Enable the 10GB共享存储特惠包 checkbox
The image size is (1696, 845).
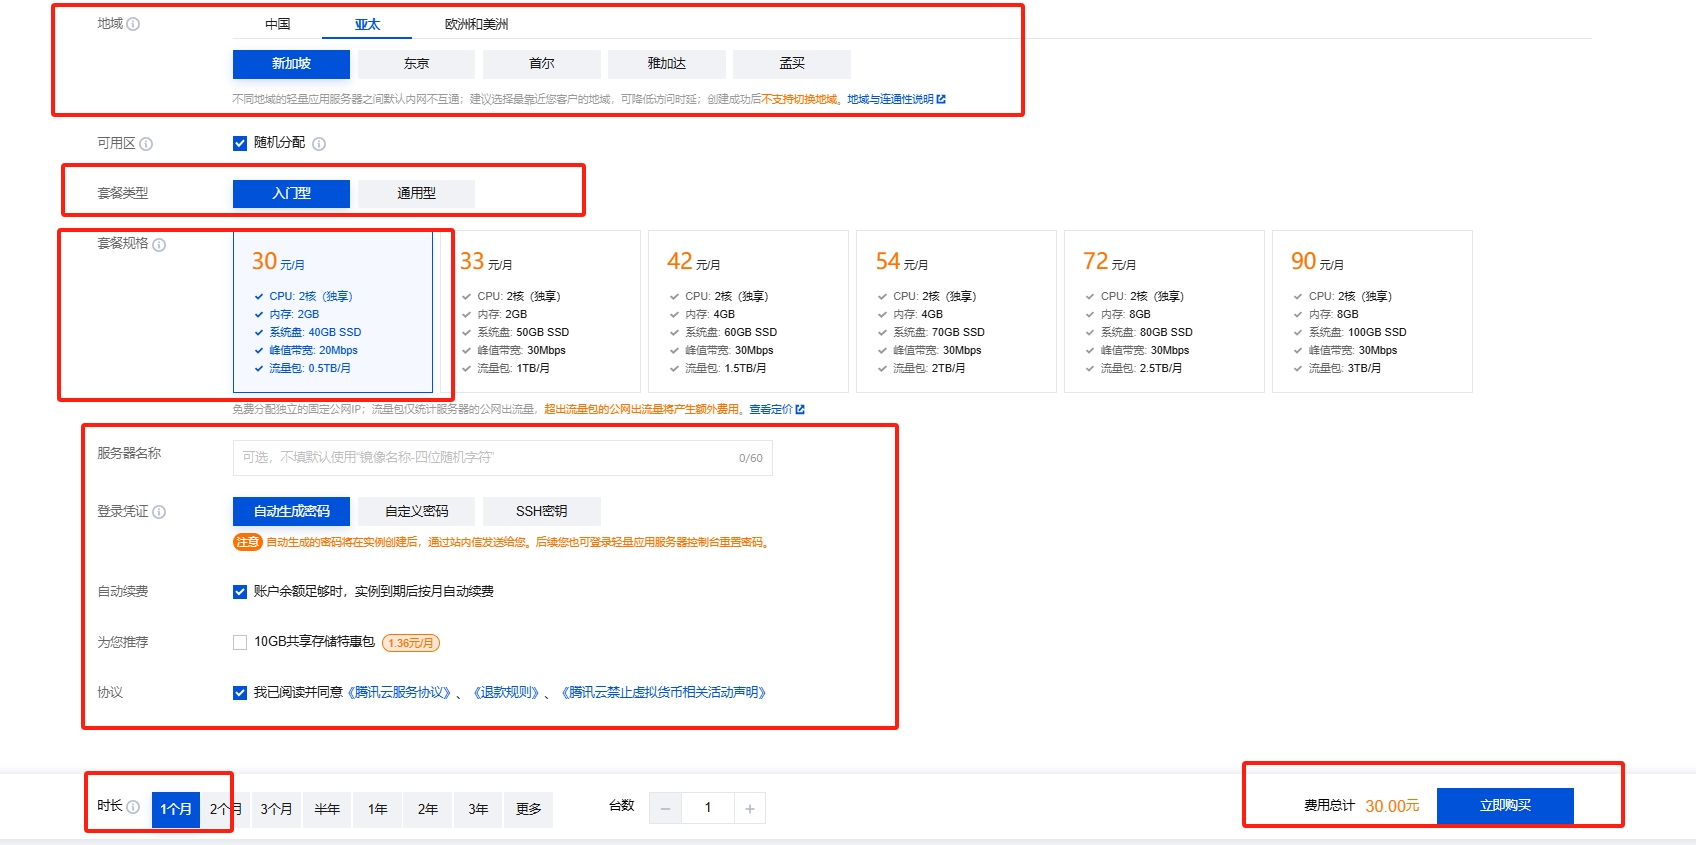click(240, 643)
